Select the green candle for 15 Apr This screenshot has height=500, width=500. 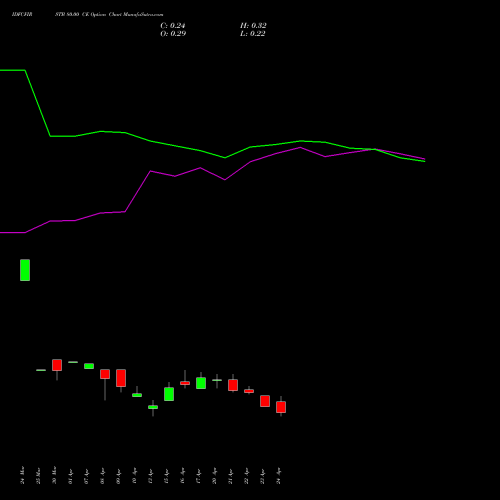pos(169,394)
